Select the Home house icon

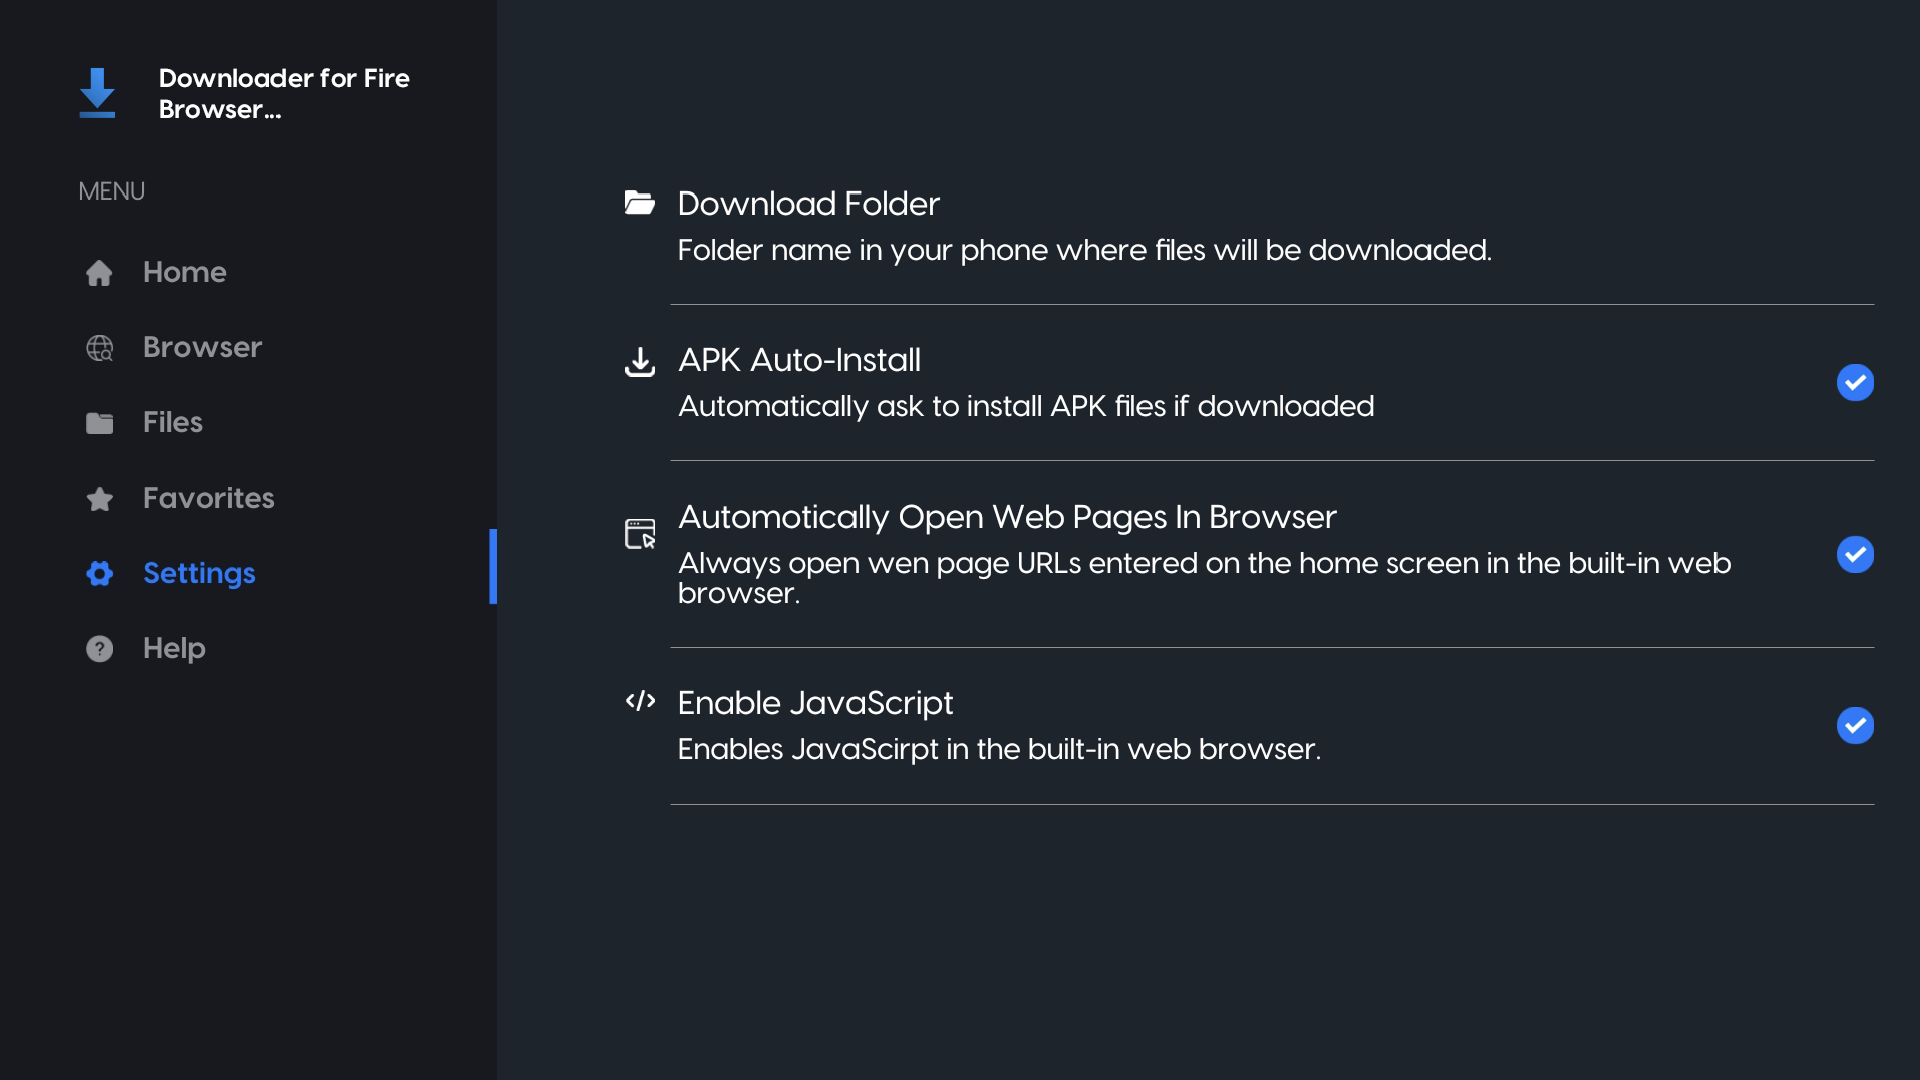(x=100, y=272)
